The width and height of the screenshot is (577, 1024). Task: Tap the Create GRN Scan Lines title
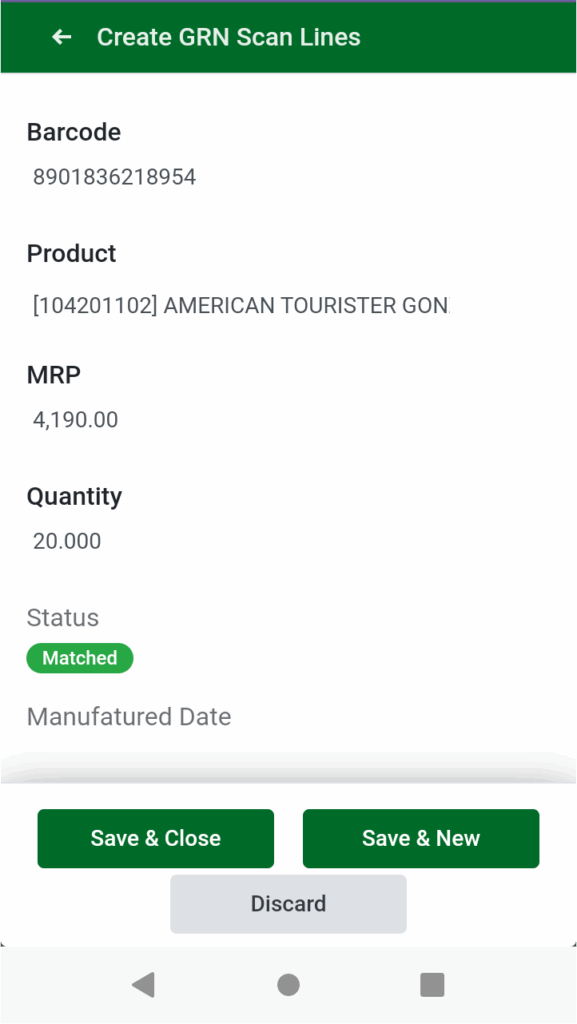(x=229, y=37)
